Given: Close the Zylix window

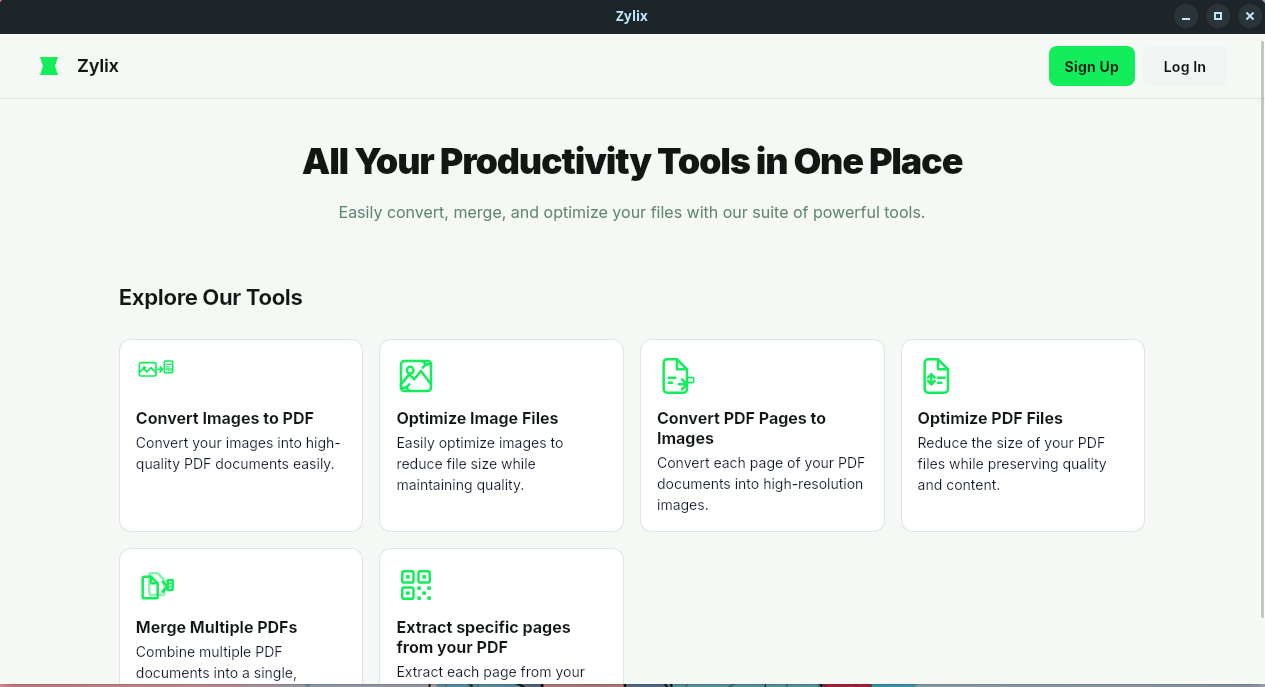Looking at the screenshot, I should click(1250, 16).
